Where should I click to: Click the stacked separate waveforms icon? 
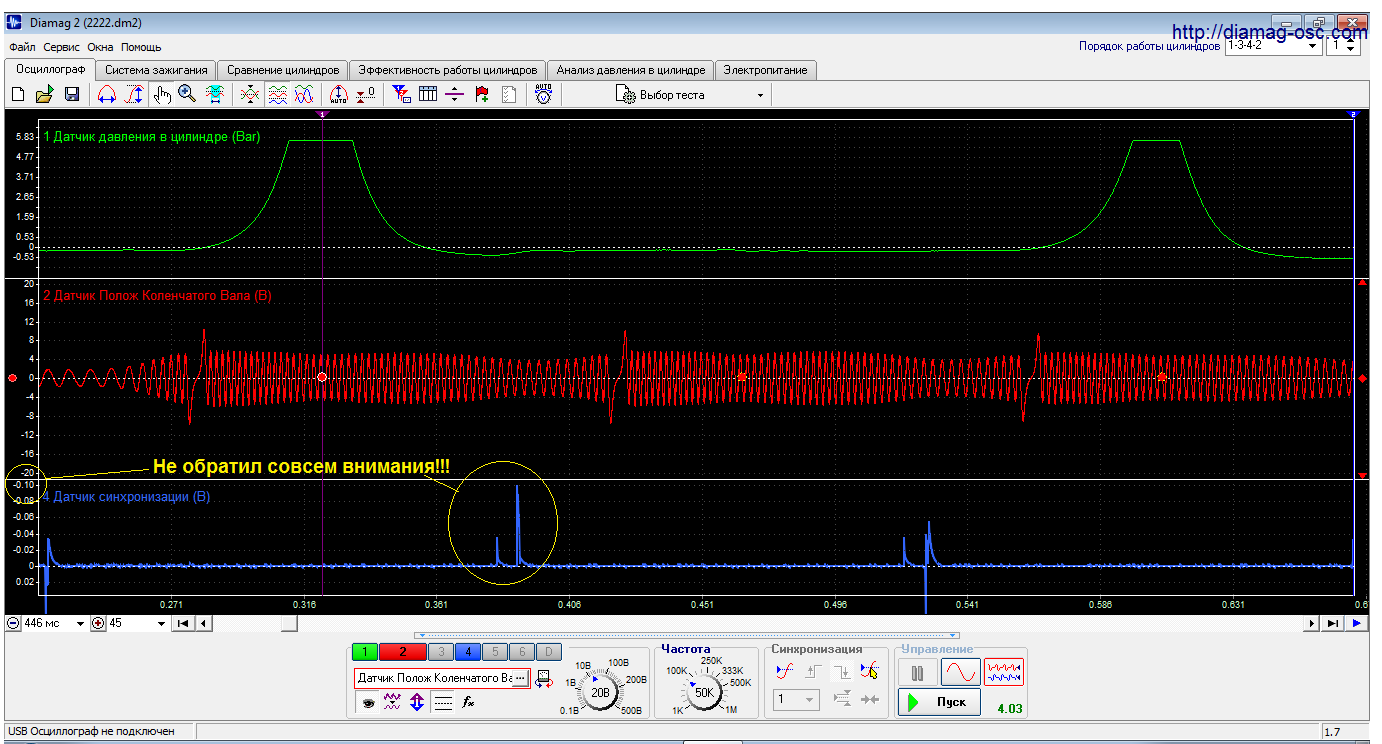pos(277,94)
